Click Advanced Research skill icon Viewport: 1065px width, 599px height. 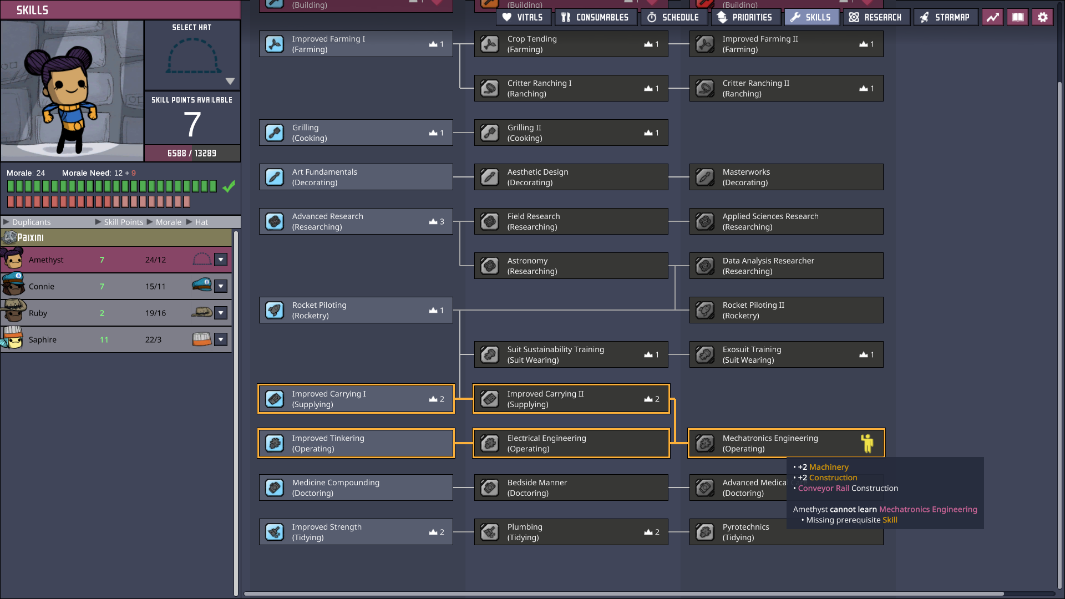click(274, 221)
